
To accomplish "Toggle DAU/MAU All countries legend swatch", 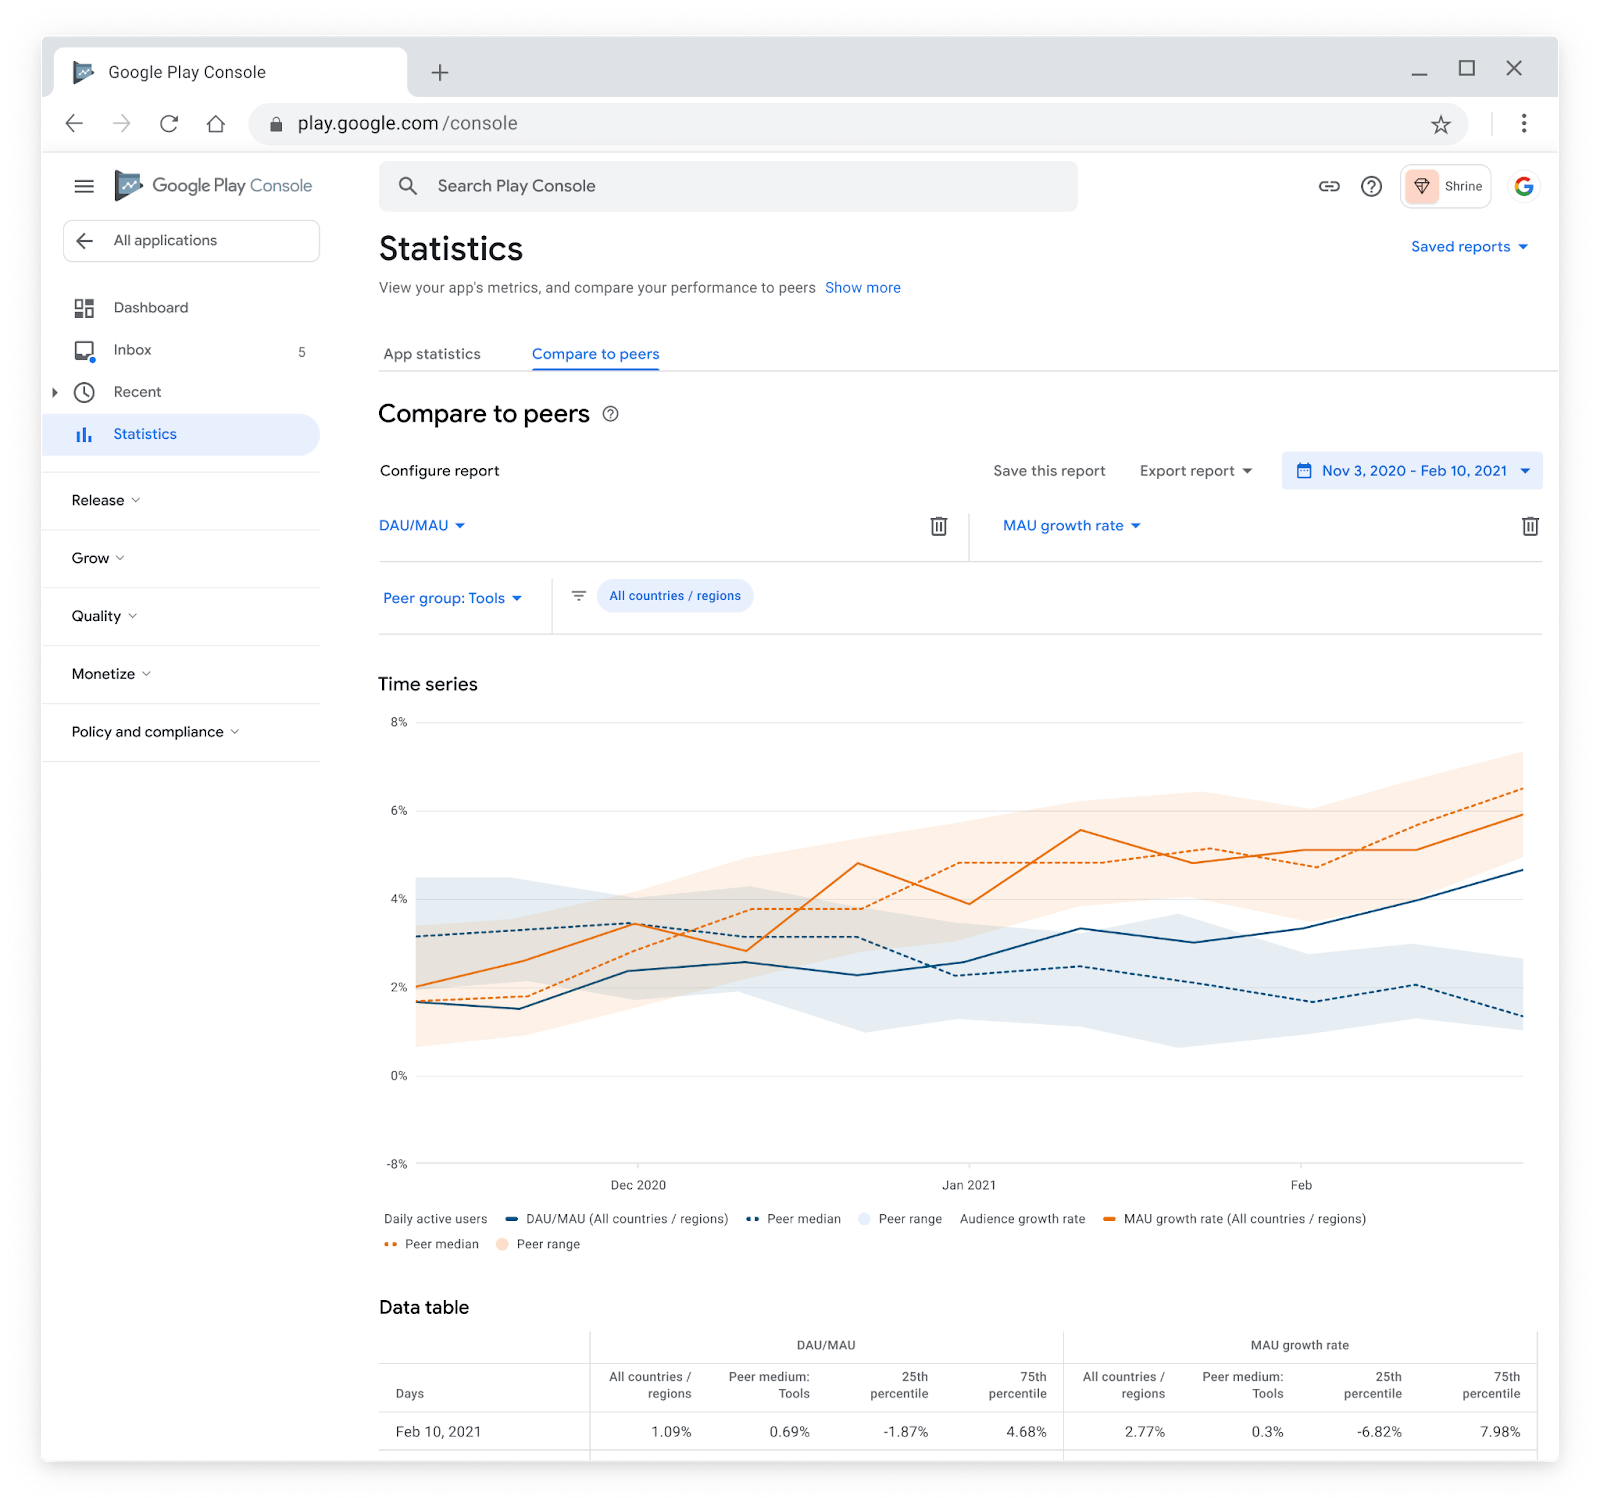I will 512,1220.
